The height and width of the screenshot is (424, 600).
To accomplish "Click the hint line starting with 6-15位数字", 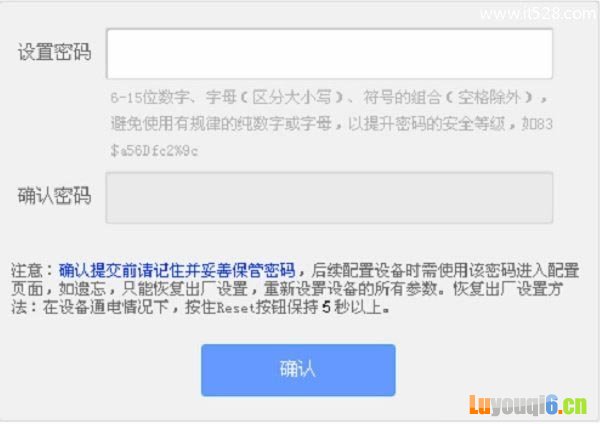I will (x=329, y=98).
